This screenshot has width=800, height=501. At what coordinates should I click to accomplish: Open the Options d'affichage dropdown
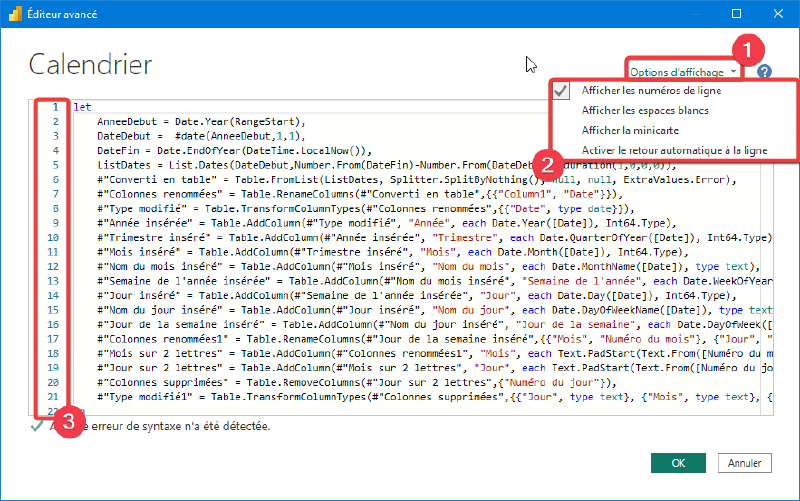[x=683, y=72]
